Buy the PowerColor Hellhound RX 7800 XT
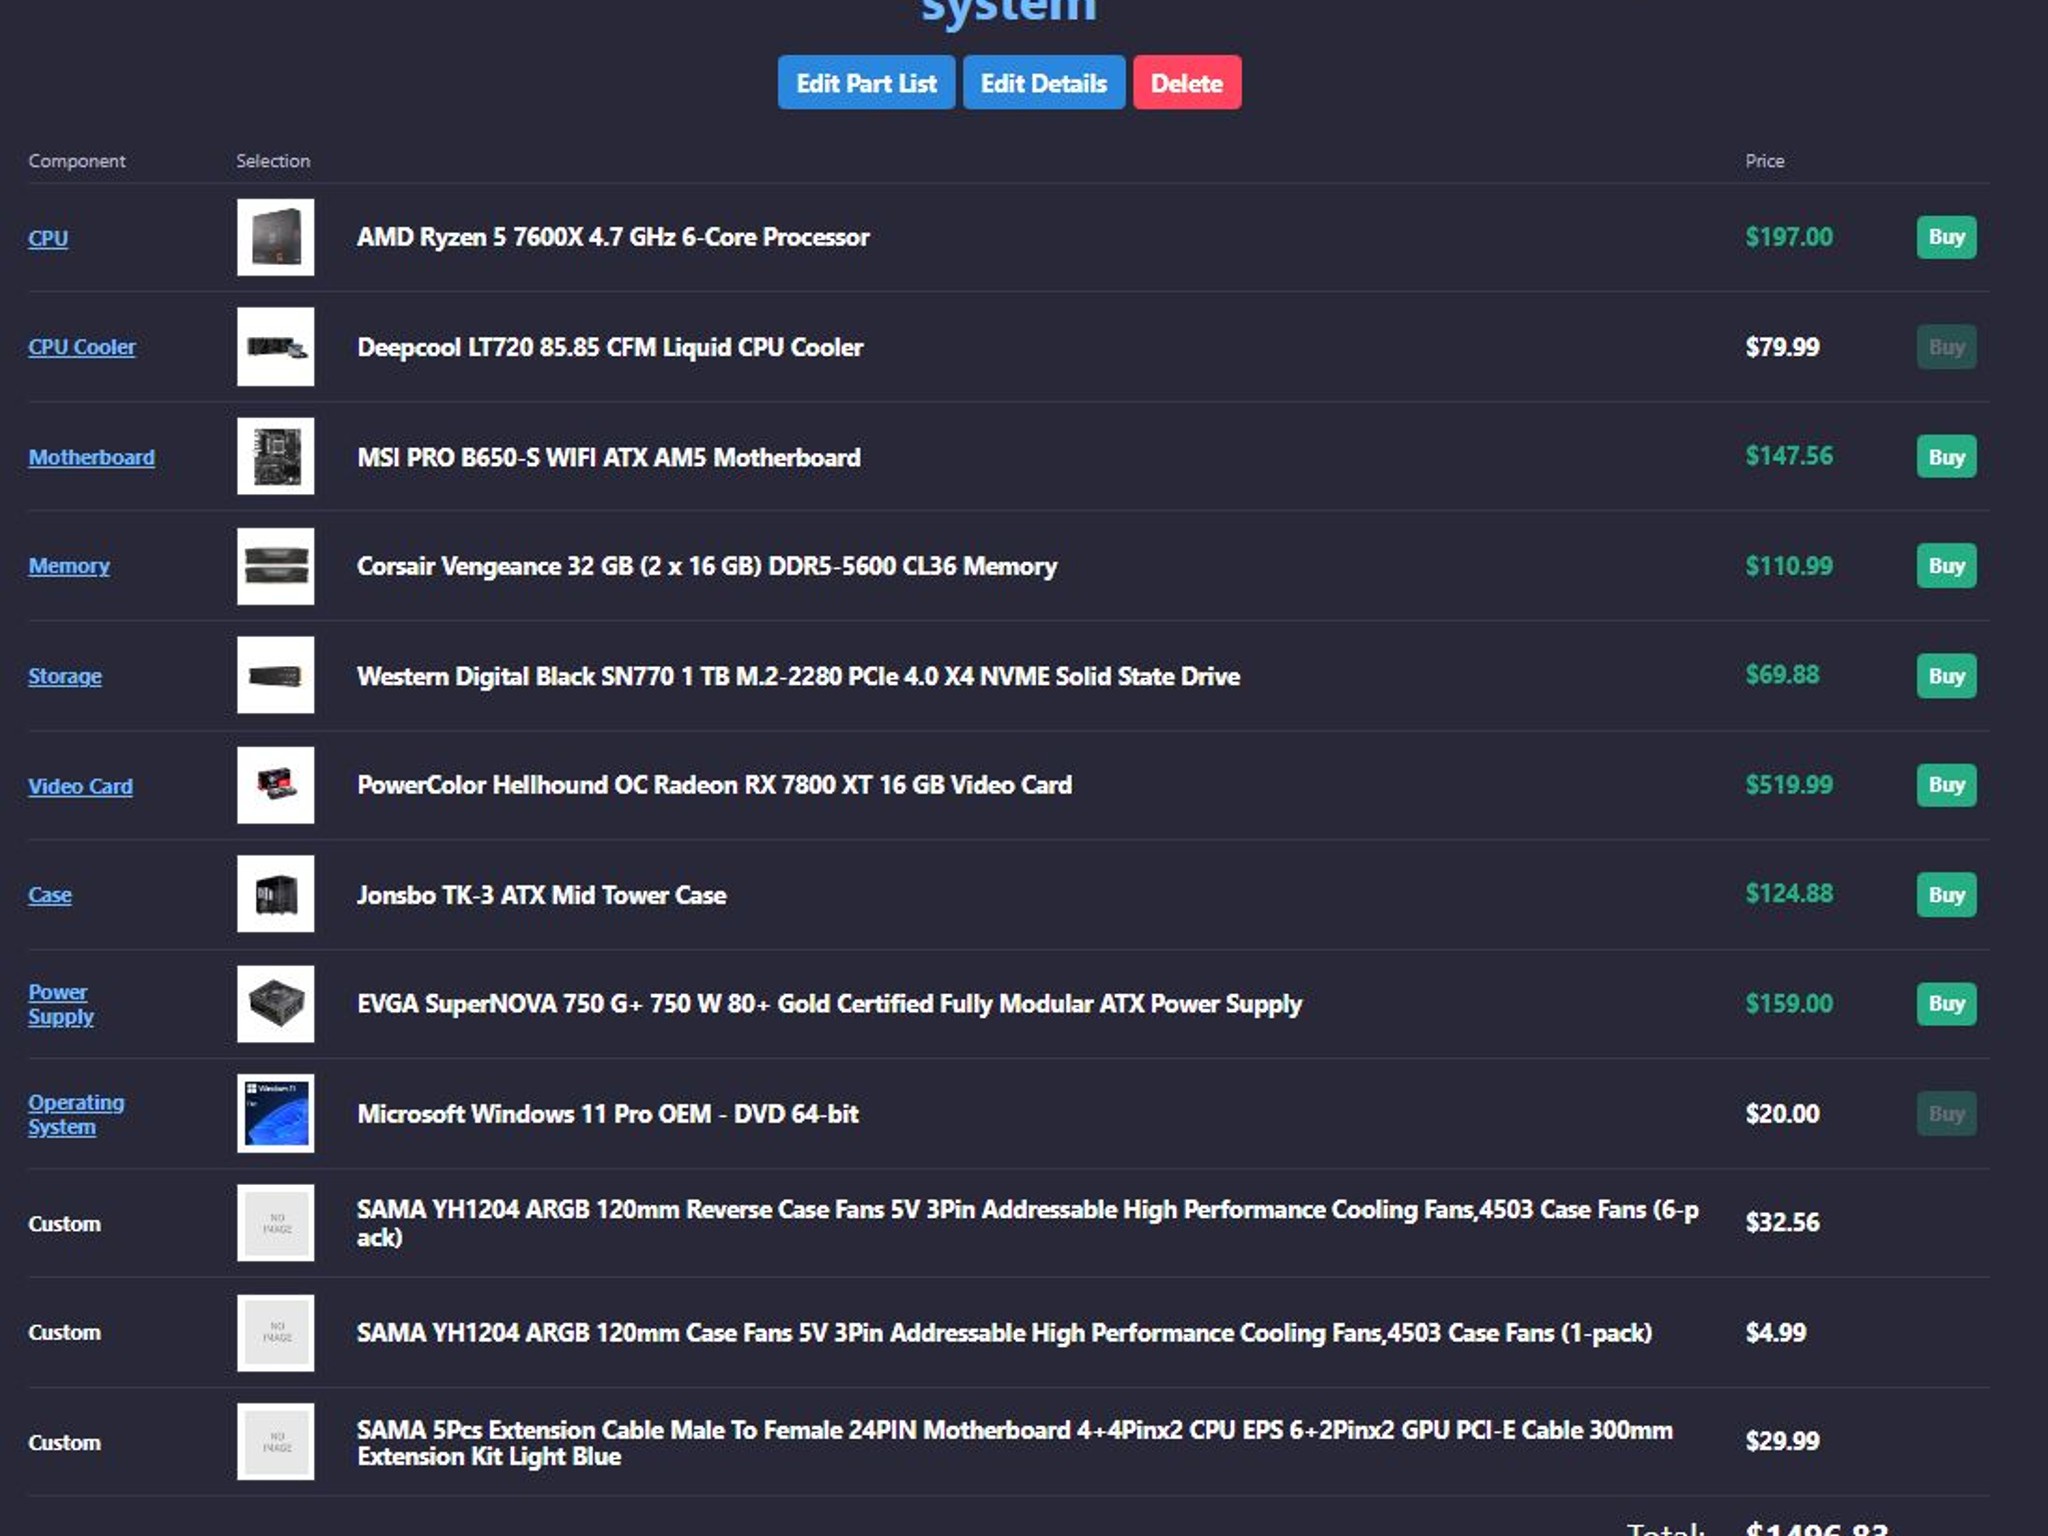This screenshot has height=1536, width=2048. [1946, 785]
